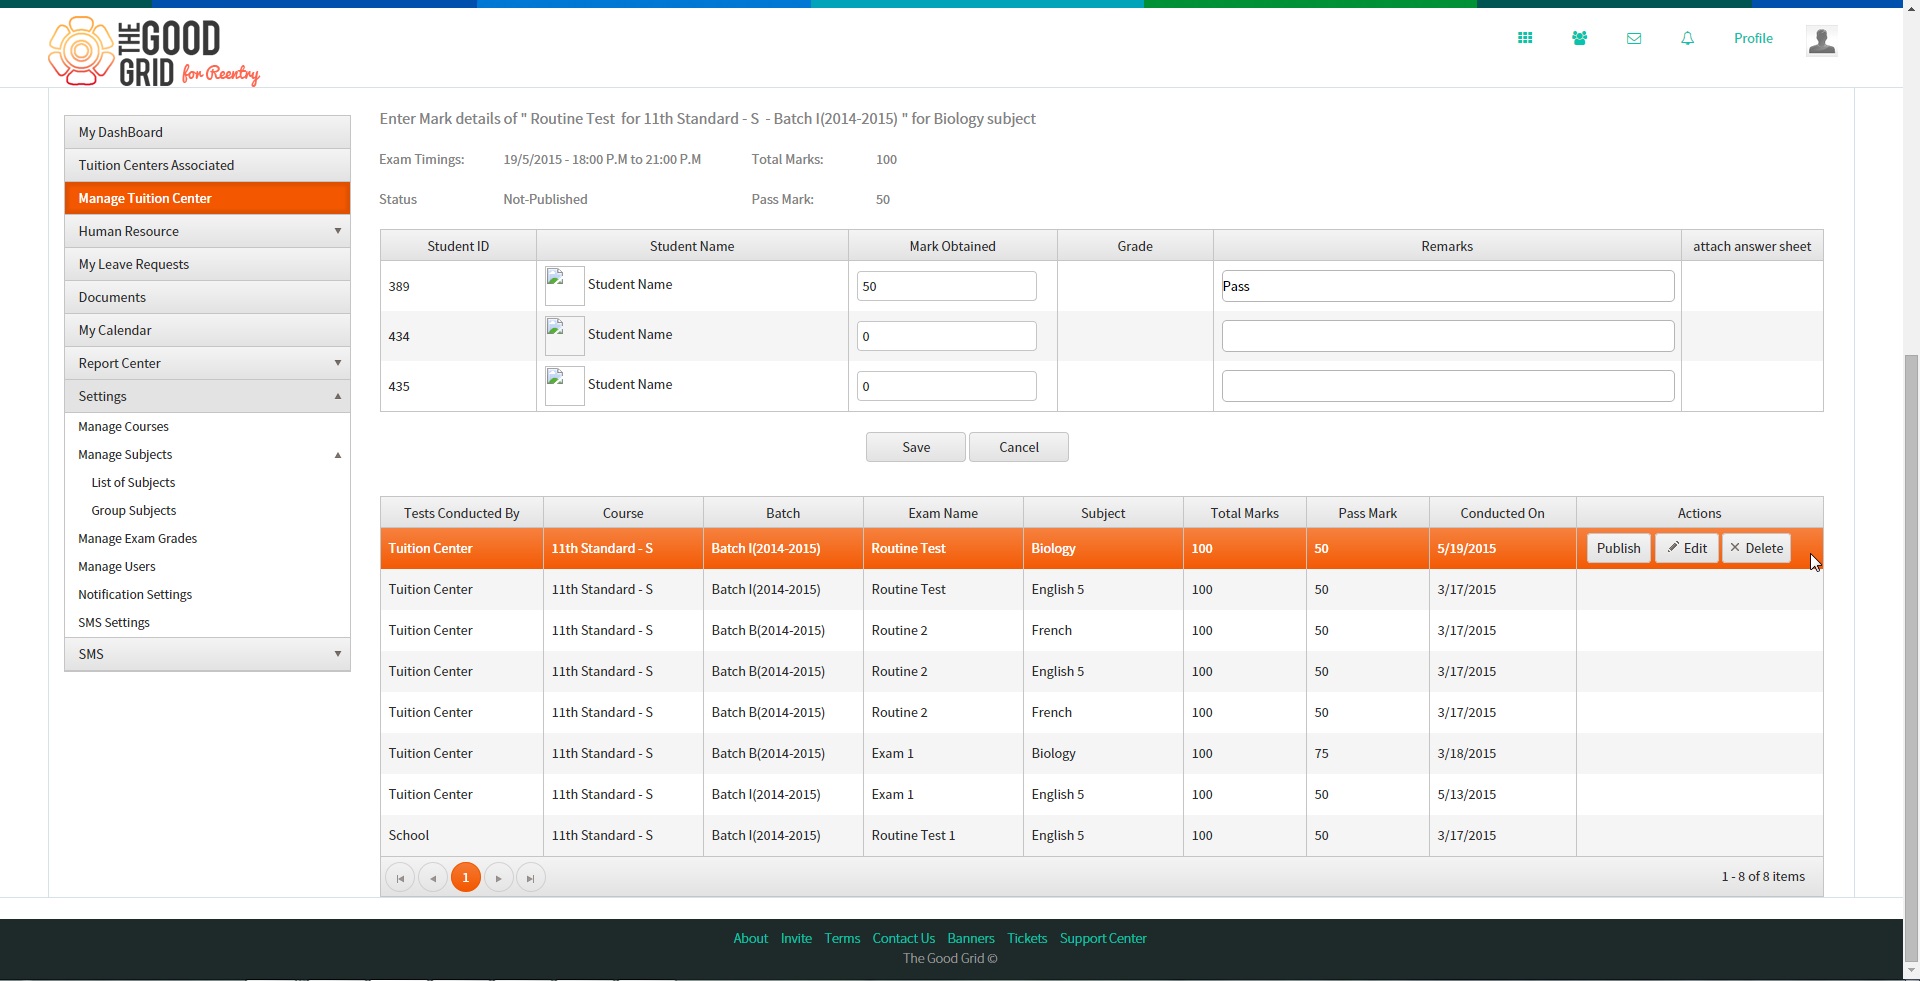Edit the Biology Routine Test row
This screenshot has width=1920, height=981.
(x=1686, y=548)
